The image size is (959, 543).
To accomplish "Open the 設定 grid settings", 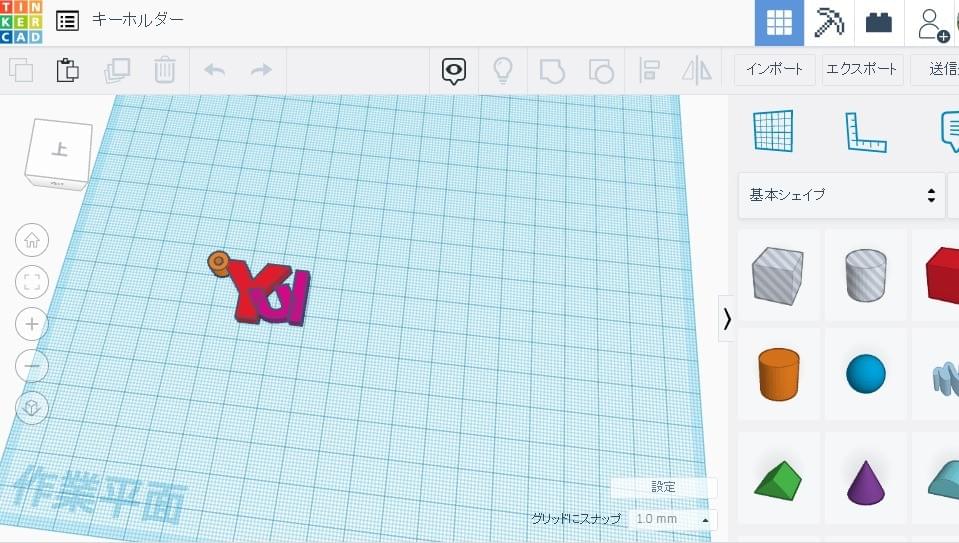I will point(663,487).
